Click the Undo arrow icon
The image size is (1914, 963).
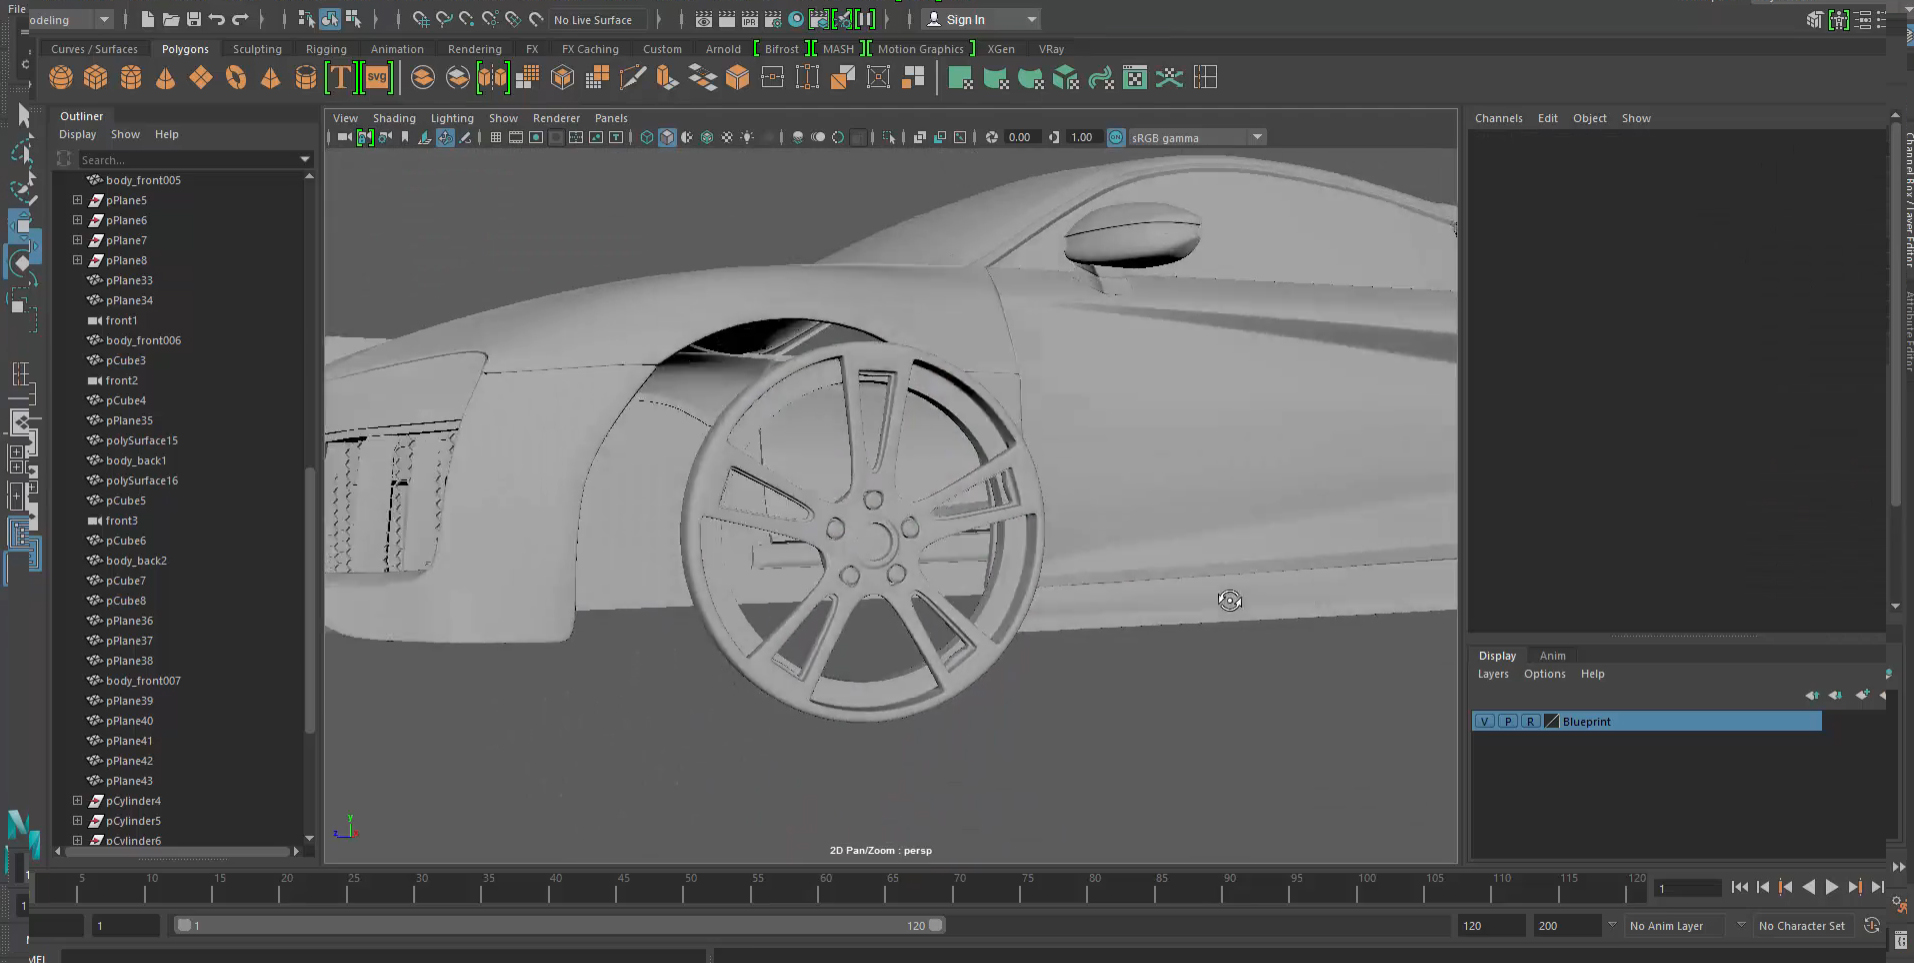(217, 19)
